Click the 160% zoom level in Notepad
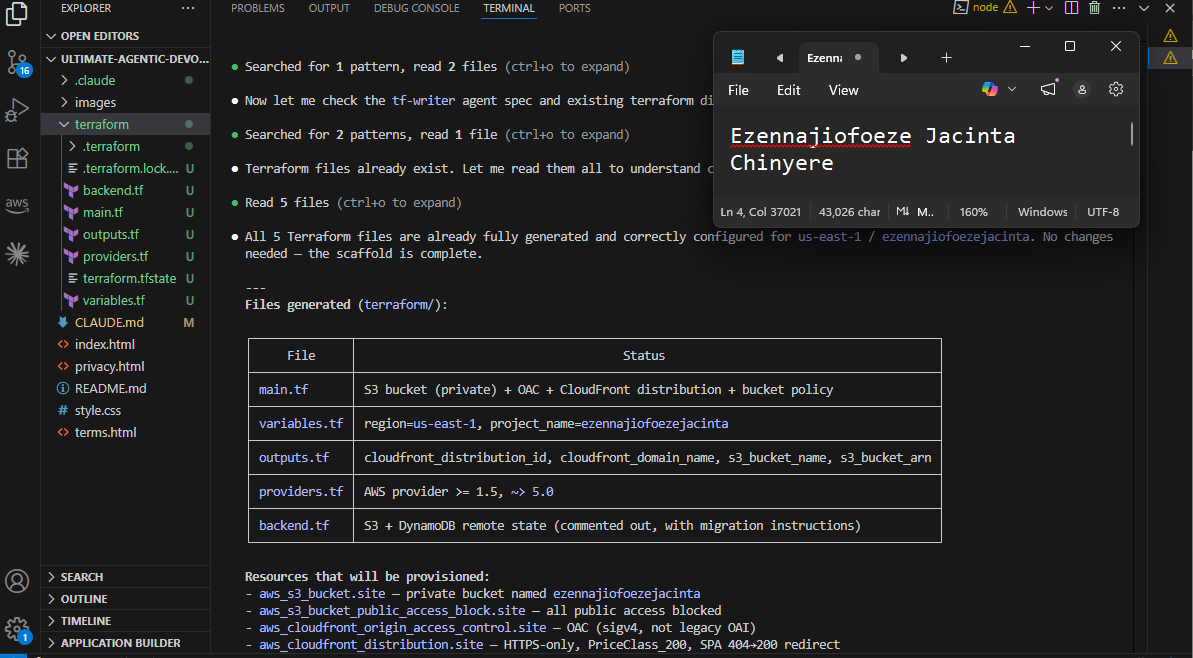The image size is (1193, 658). [x=973, y=212]
